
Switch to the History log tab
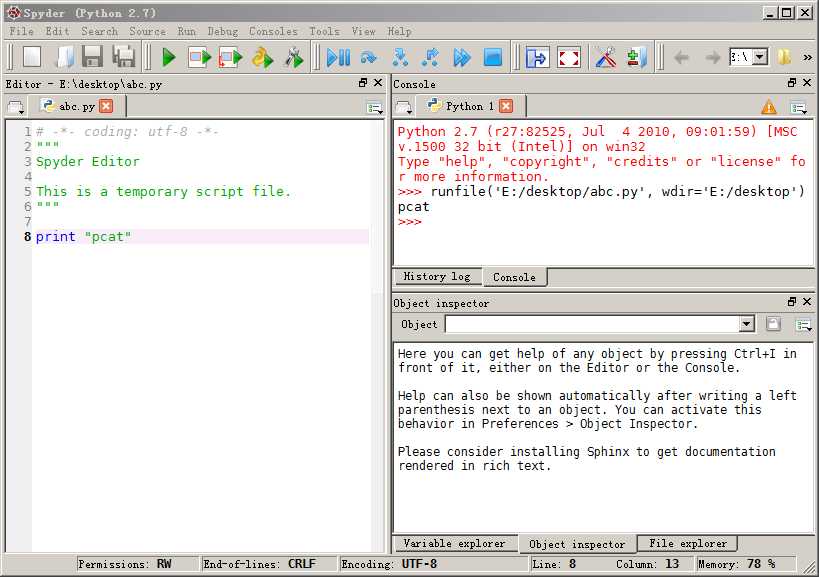pos(437,277)
